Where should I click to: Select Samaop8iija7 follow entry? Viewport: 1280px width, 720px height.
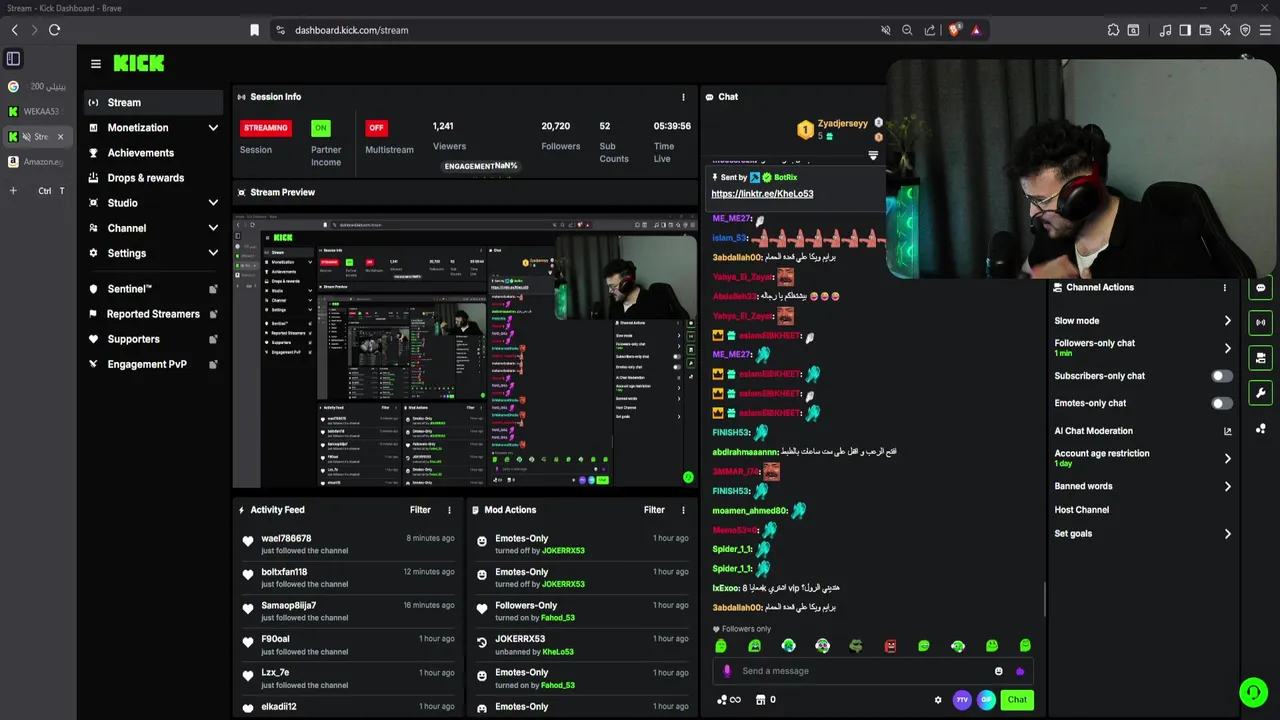pos(348,611)
